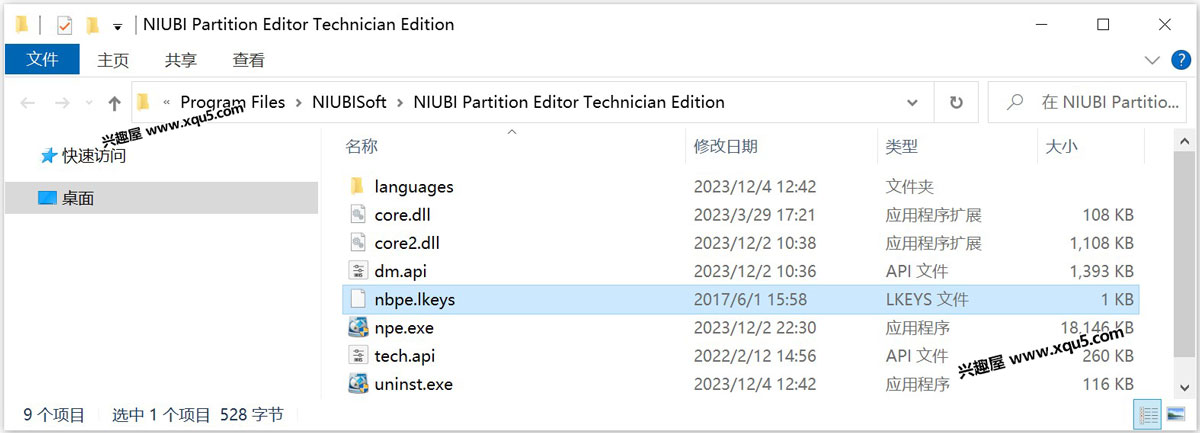1200x433 pixels.
Task: Click the 1,393 KB size cell
Action: 1102,270
